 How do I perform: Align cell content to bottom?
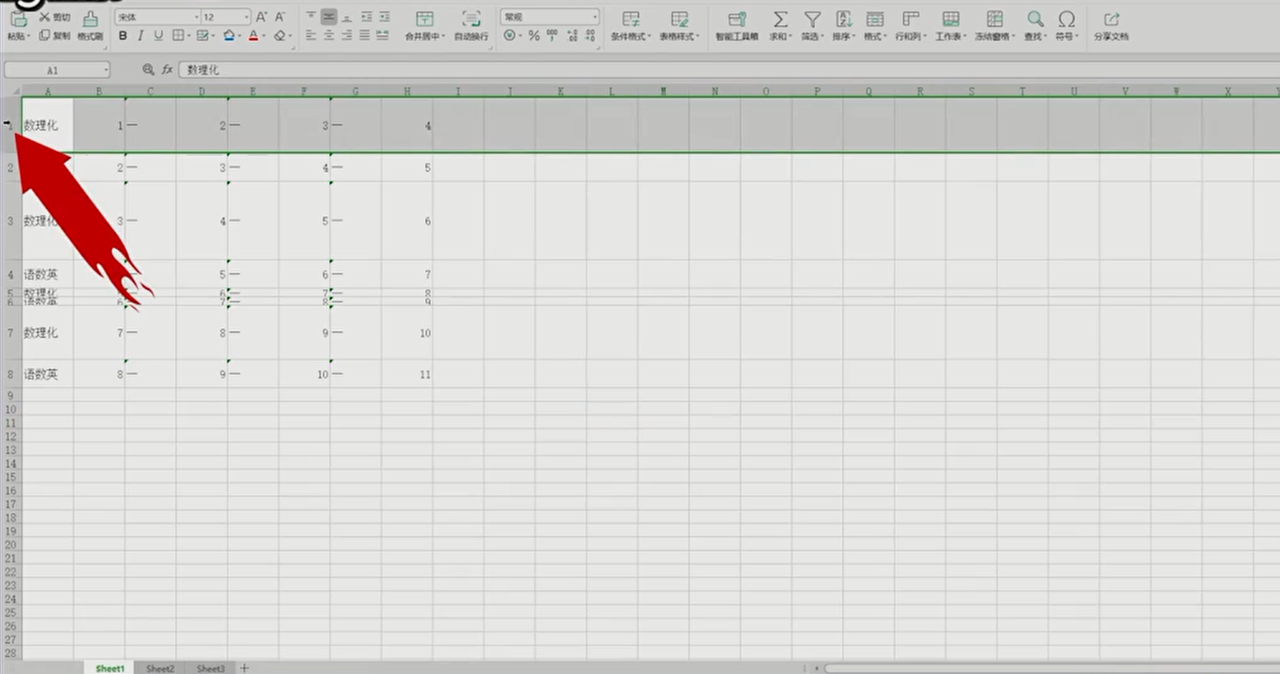tap(347, 17)
